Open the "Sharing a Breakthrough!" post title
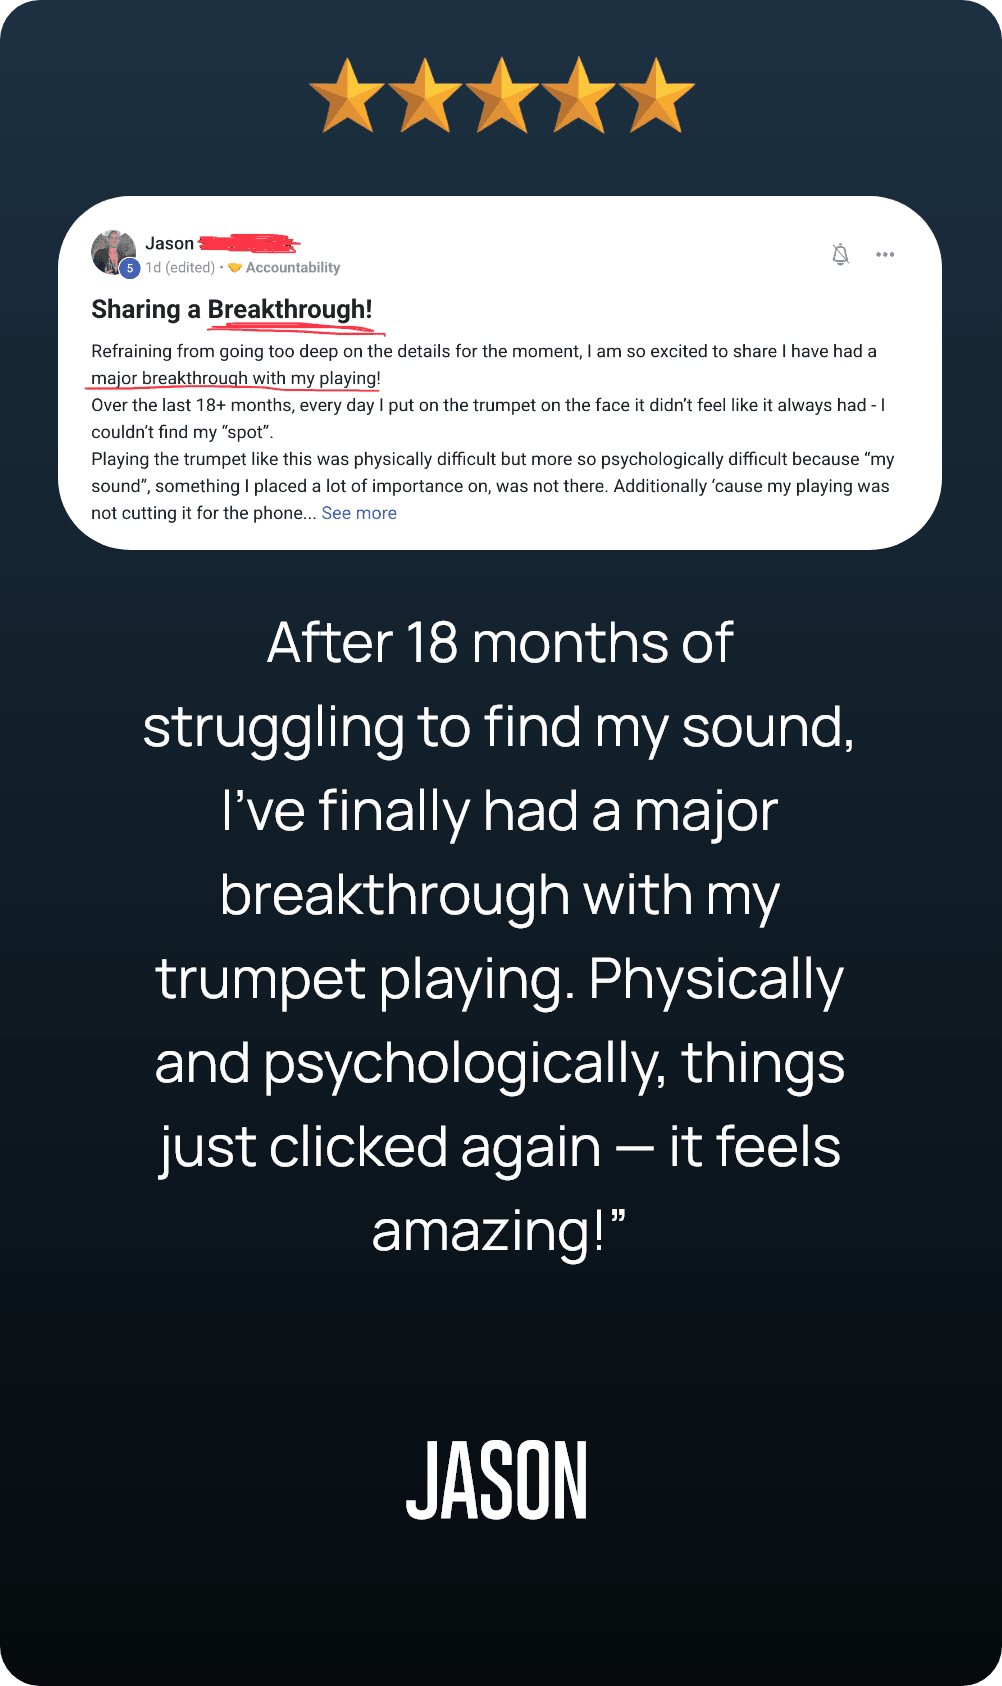The image size is (1002, 1686). click(232, 309)
